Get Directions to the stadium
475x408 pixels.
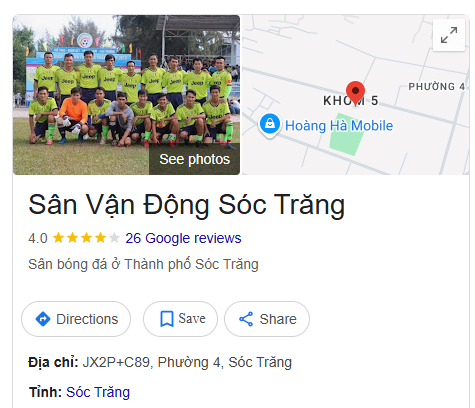76,319
